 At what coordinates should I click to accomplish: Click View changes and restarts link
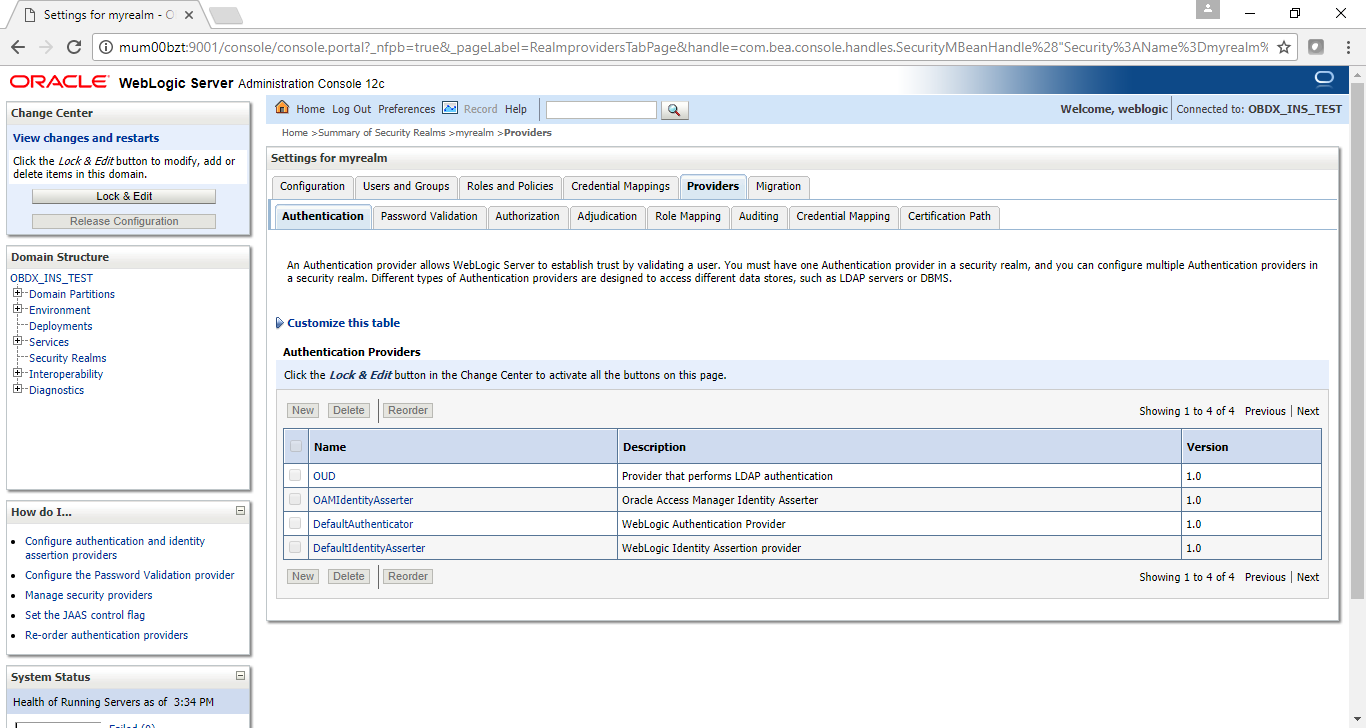86,138
